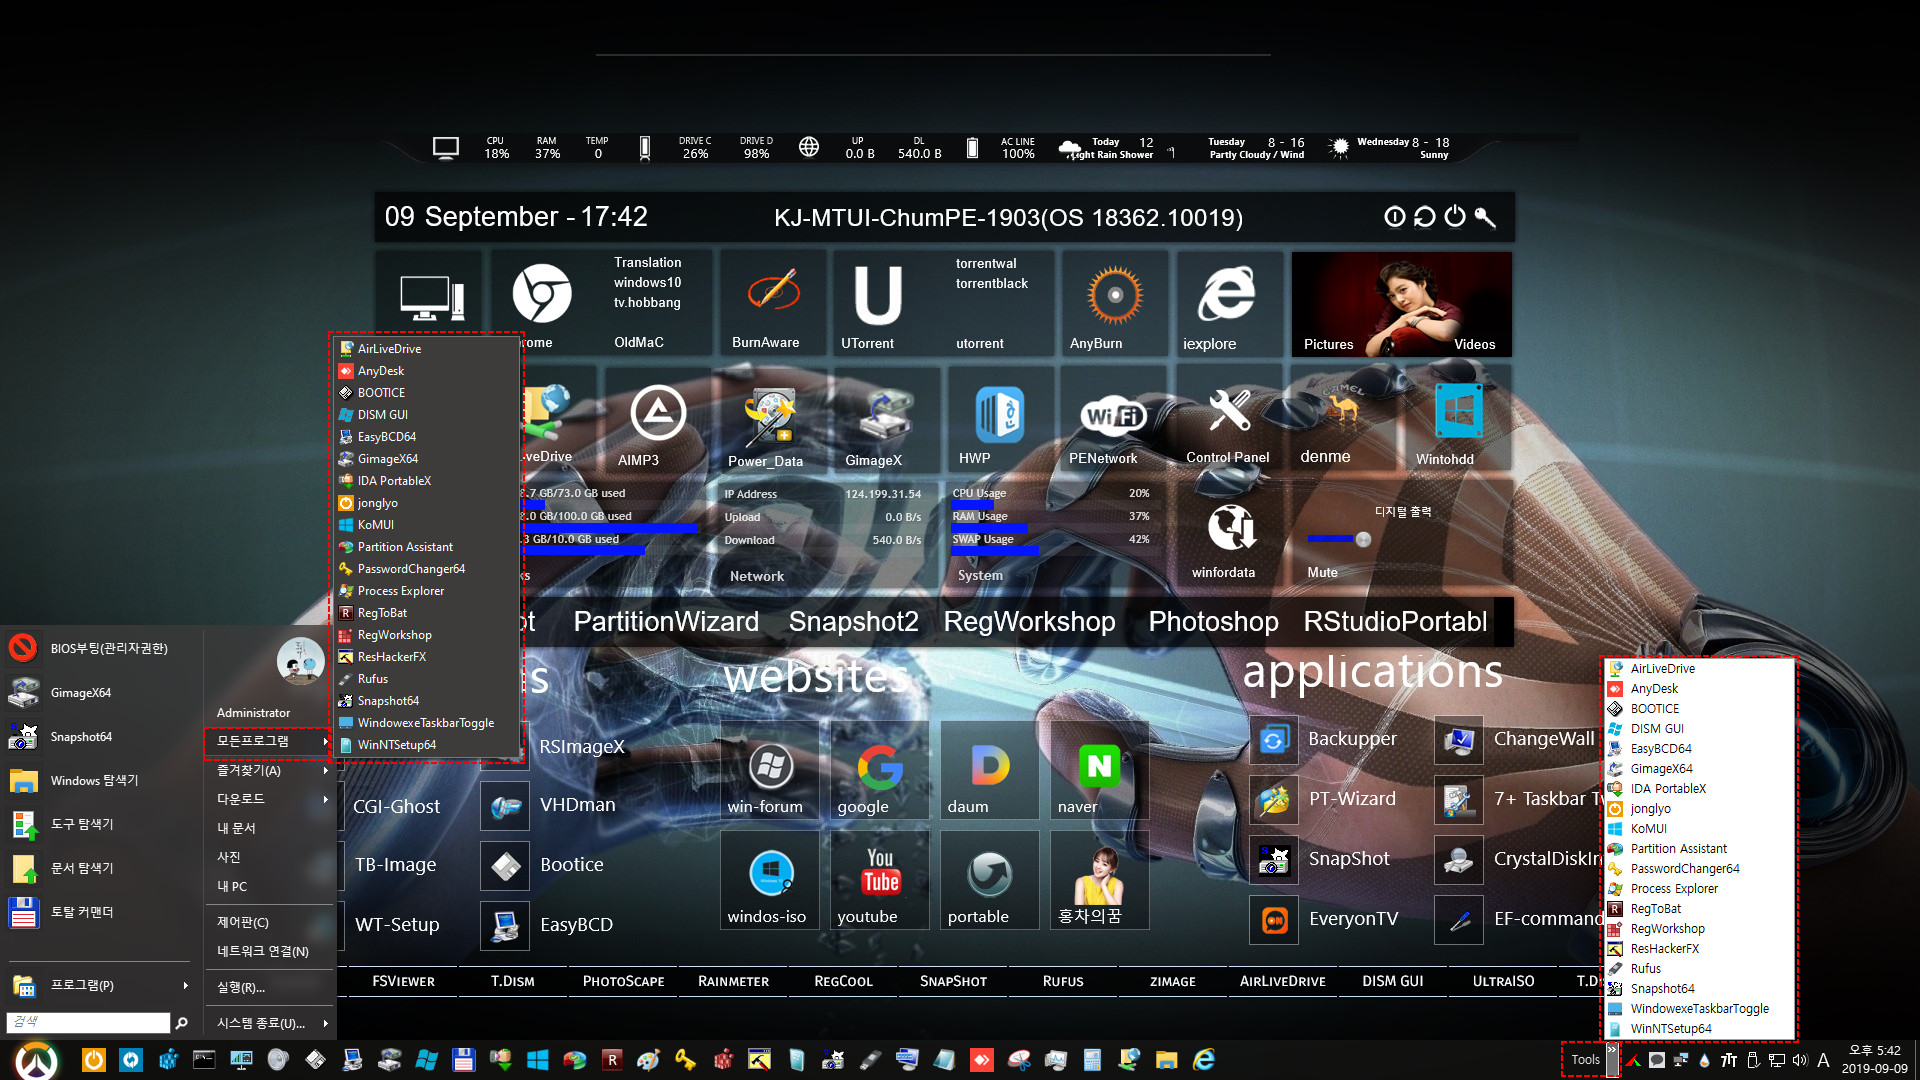The image size is (1920, 1080).
Task: Open BIOS부팅(관리자권한) pinned item
Action: [x=99, y=649]
